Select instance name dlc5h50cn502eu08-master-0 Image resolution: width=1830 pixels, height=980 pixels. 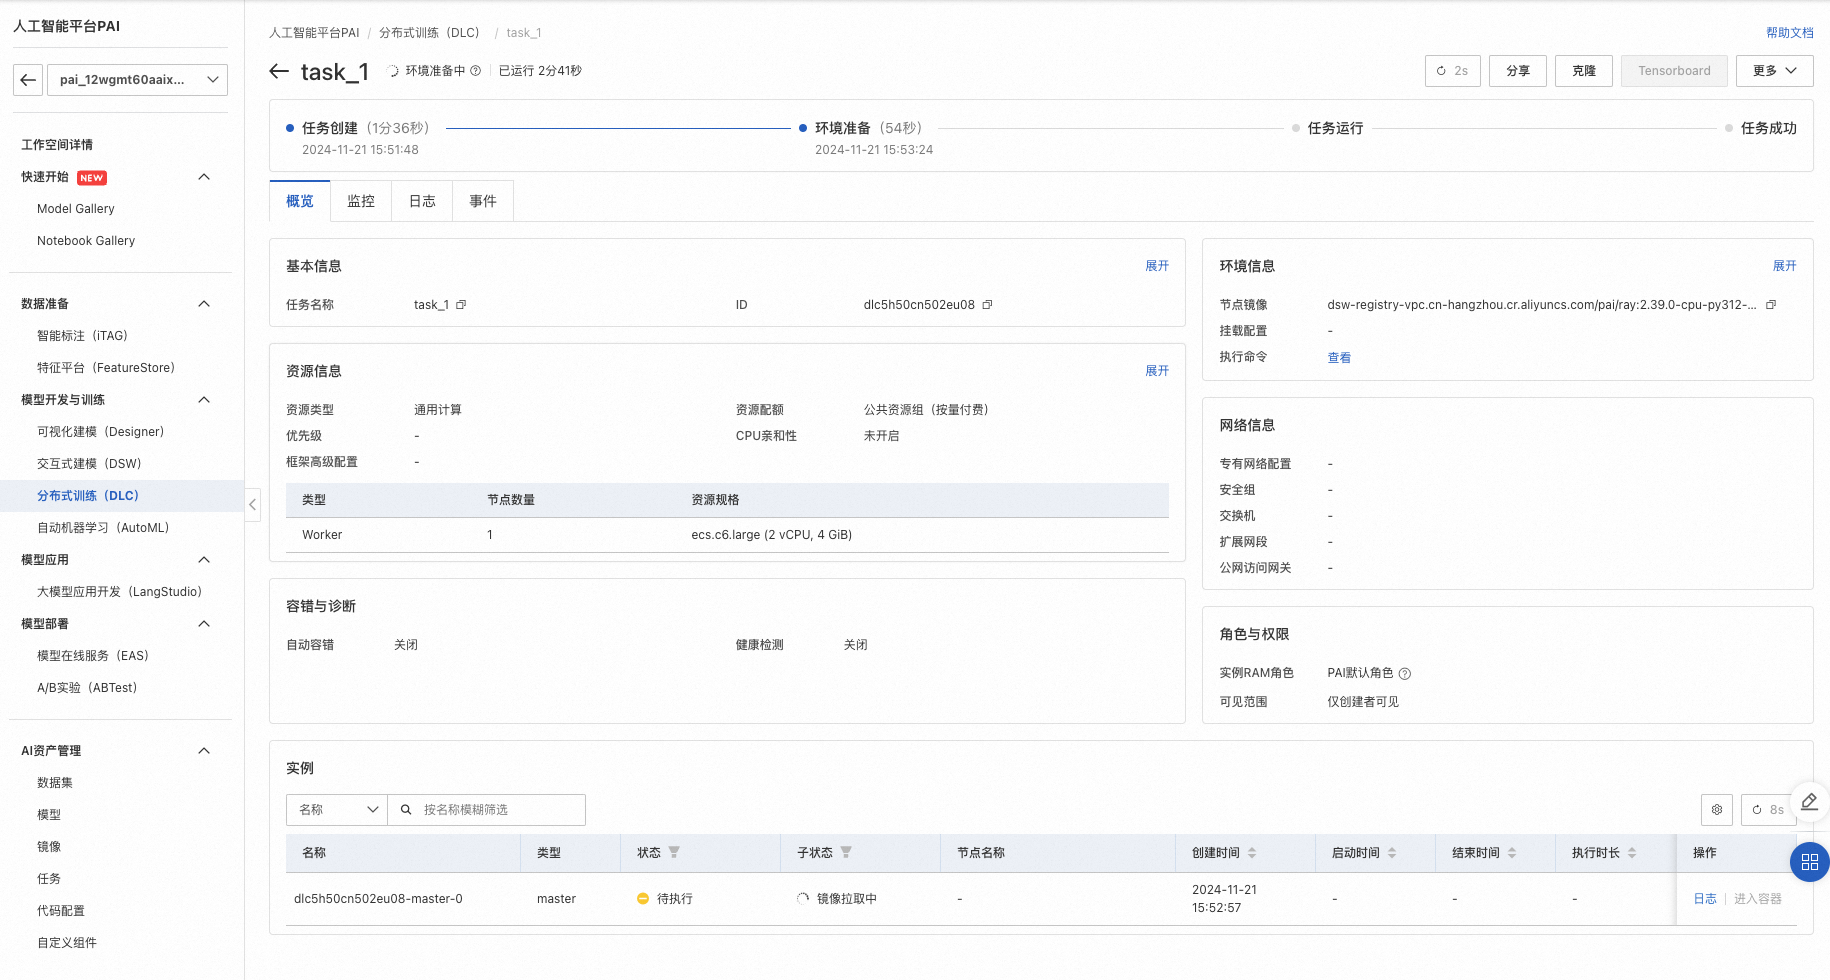pyautogui.click(x=378, y=899)
